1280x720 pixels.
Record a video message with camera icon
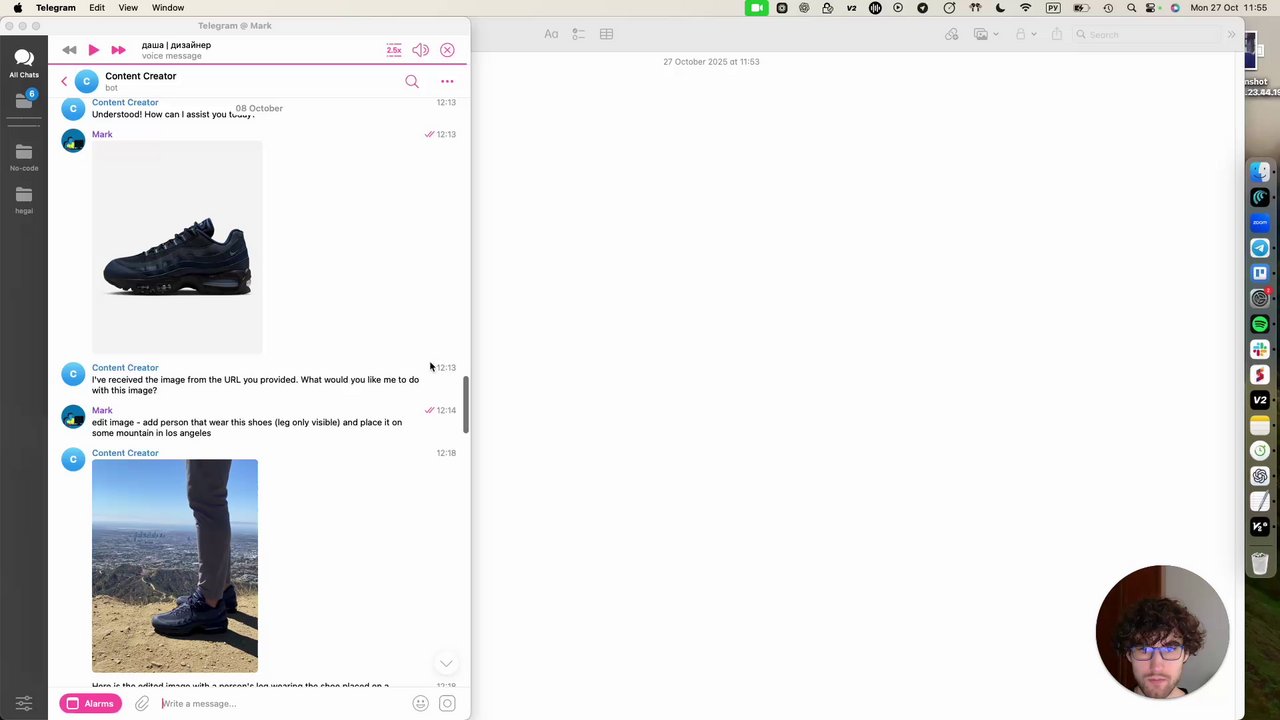point(447,704)
